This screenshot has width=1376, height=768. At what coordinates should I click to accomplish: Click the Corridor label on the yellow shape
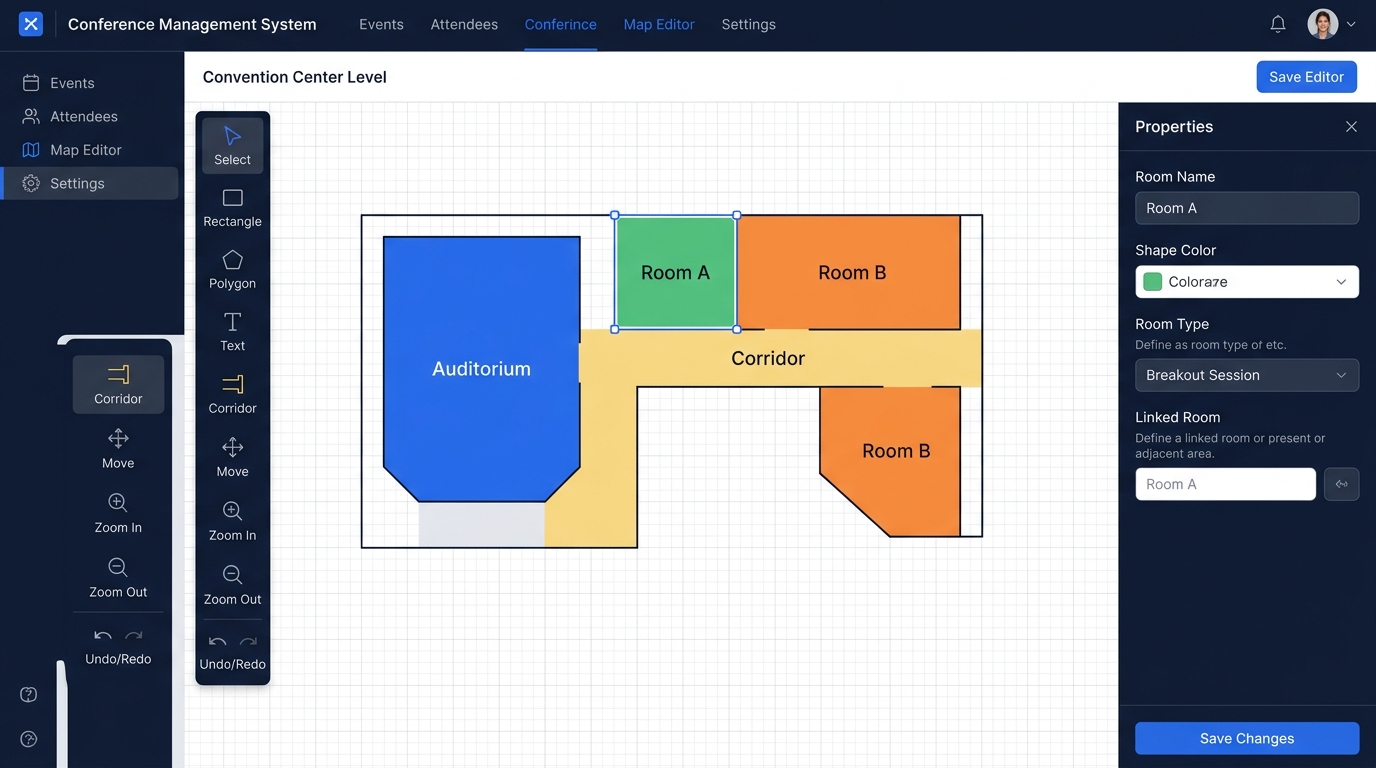click(768, 358)
